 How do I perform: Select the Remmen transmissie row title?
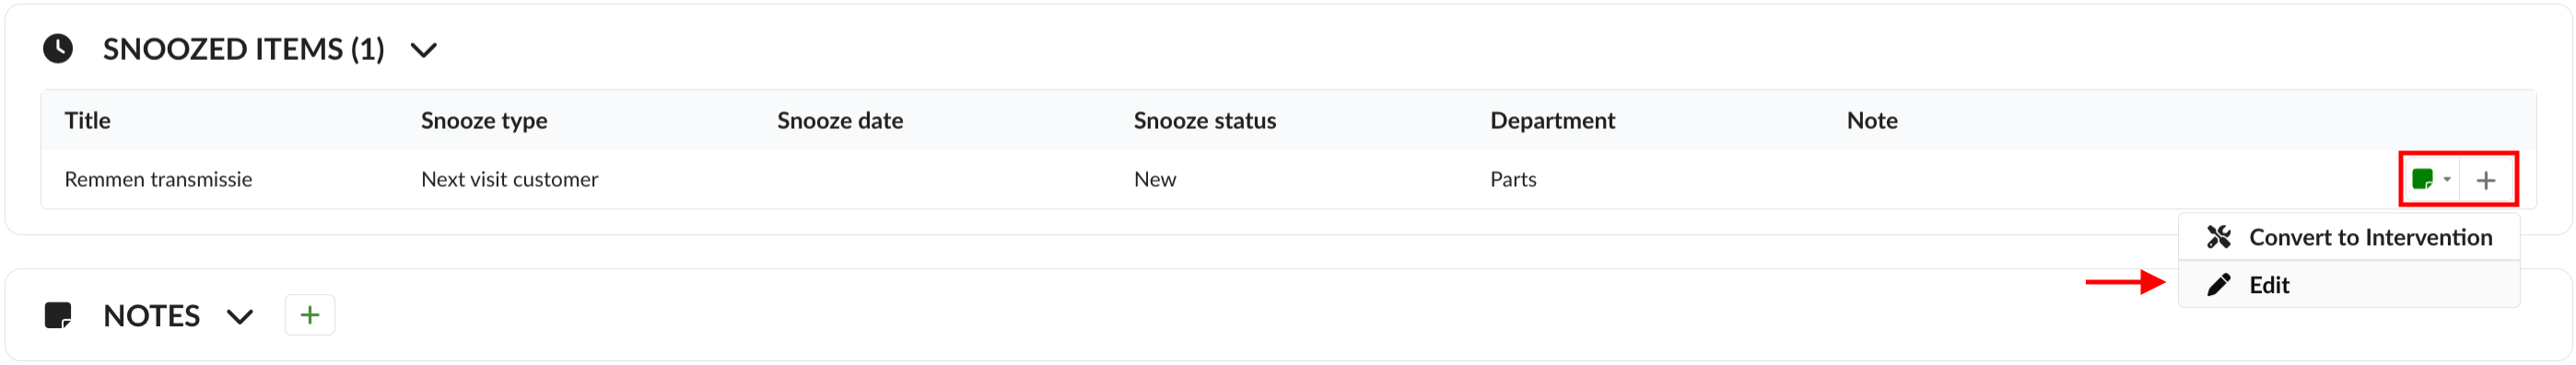point(158,180)
